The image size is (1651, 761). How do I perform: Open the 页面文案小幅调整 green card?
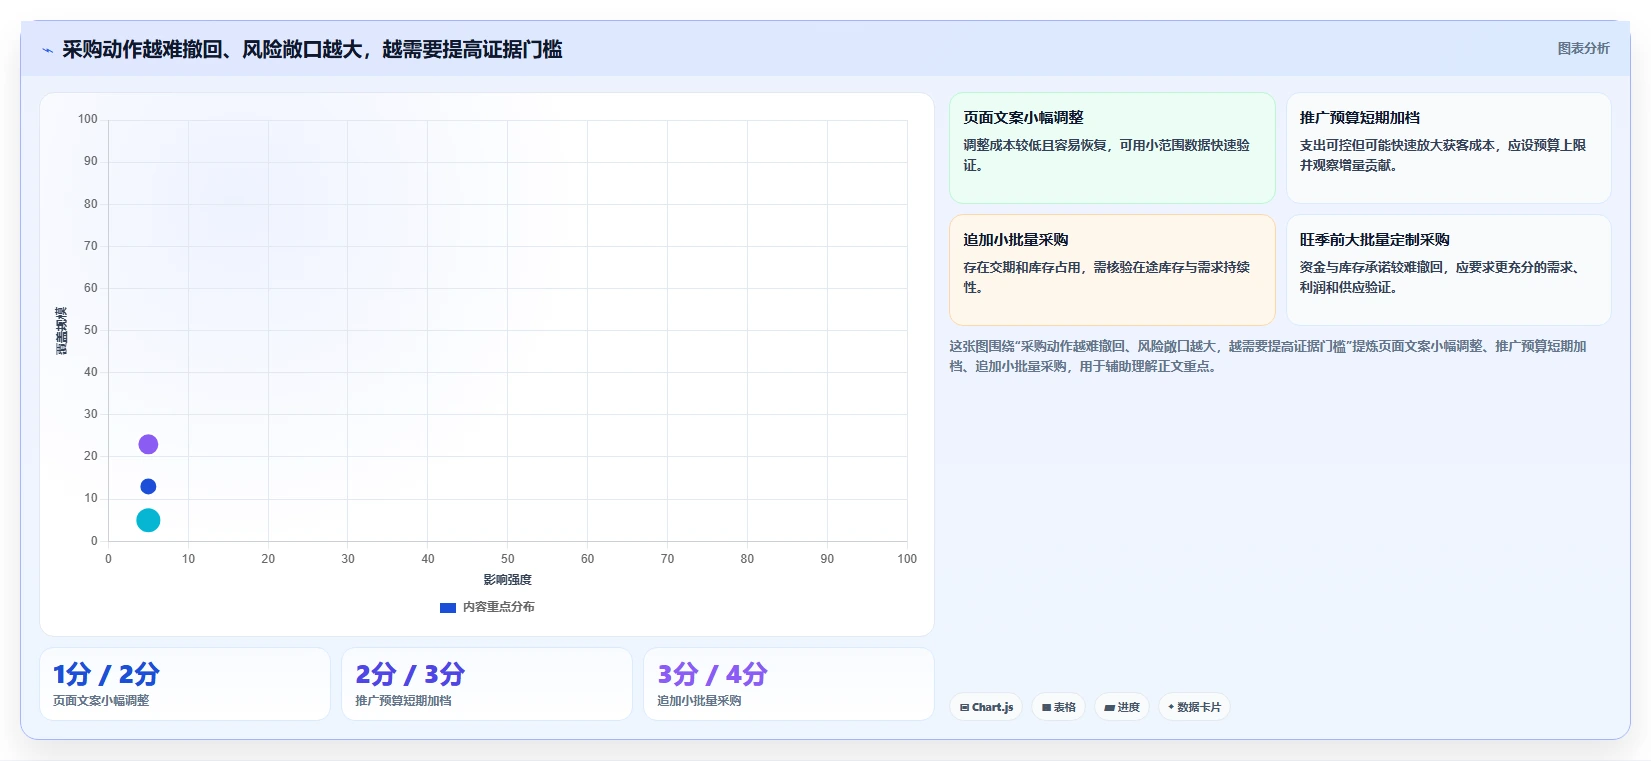tap(1112, 148)
